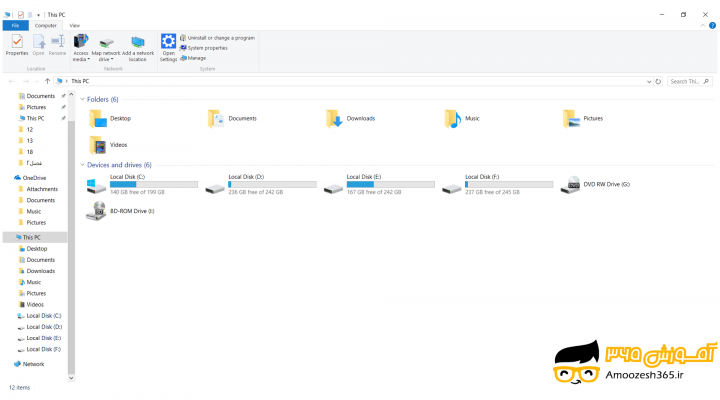Open folder 18 in navigation pane
The height and width of the screenshot is (400, 720).
coord(29,152)
